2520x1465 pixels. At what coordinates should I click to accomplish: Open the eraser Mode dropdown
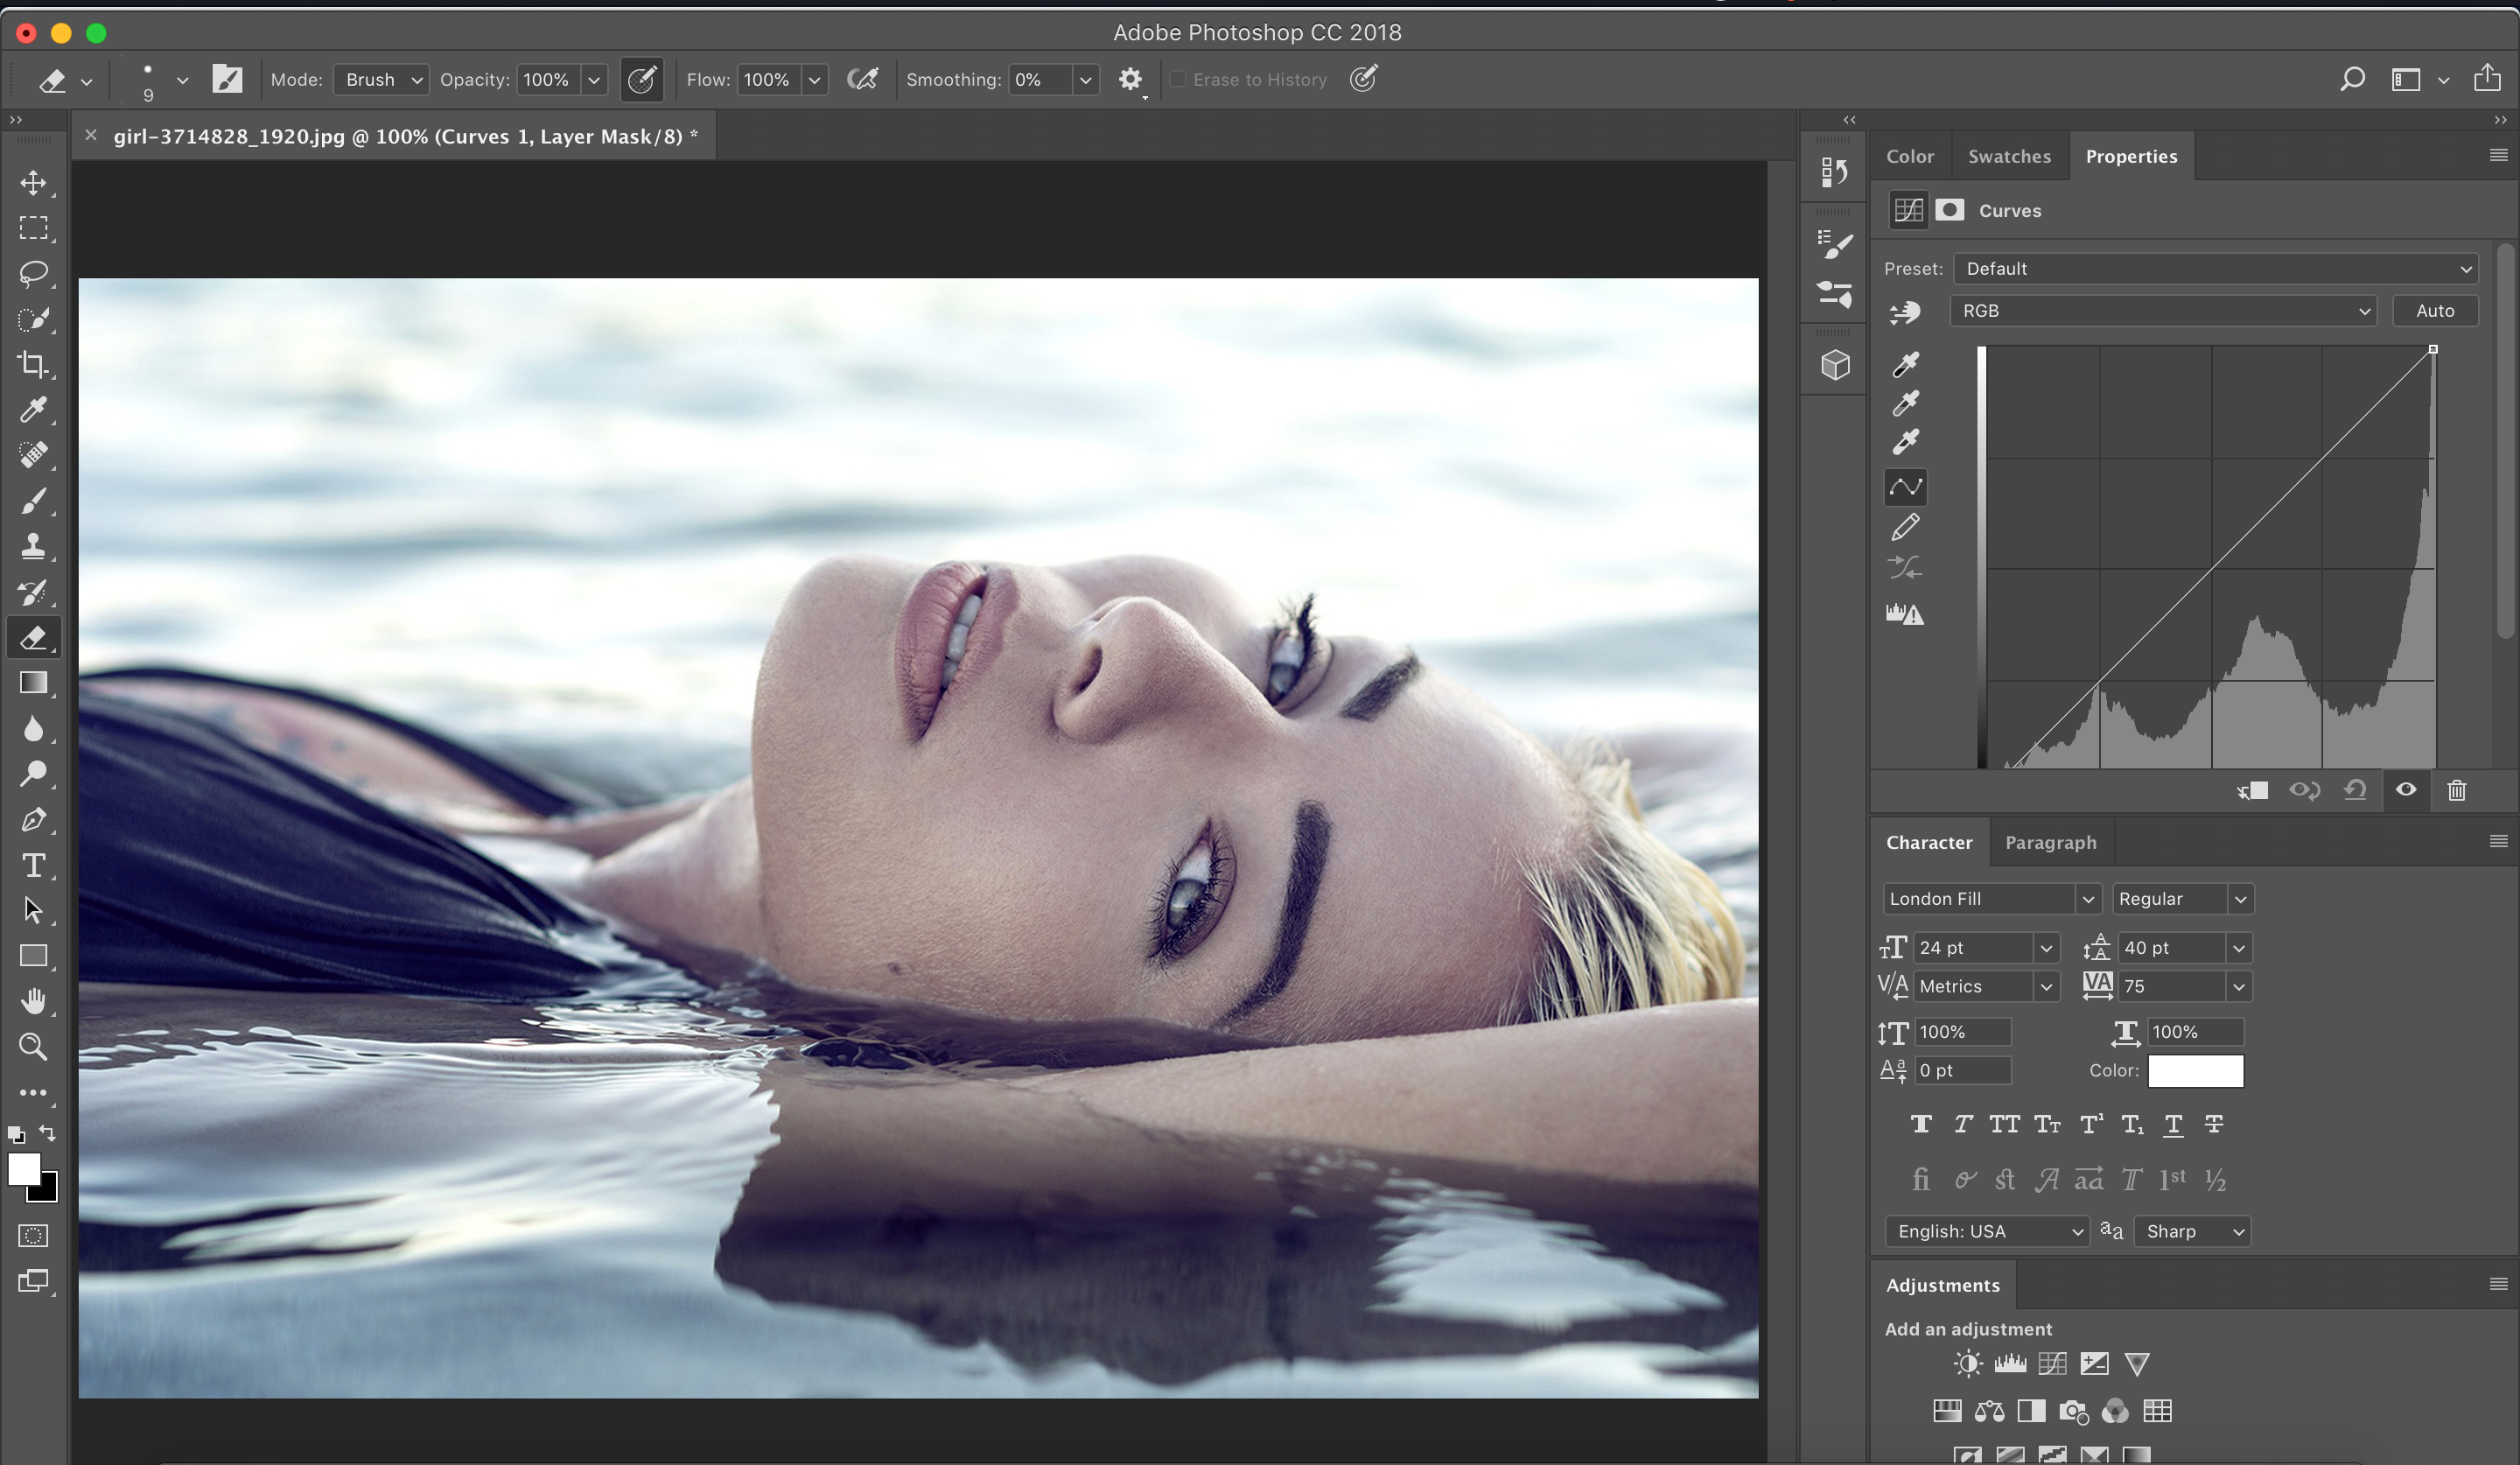click(x=382, y=80)
